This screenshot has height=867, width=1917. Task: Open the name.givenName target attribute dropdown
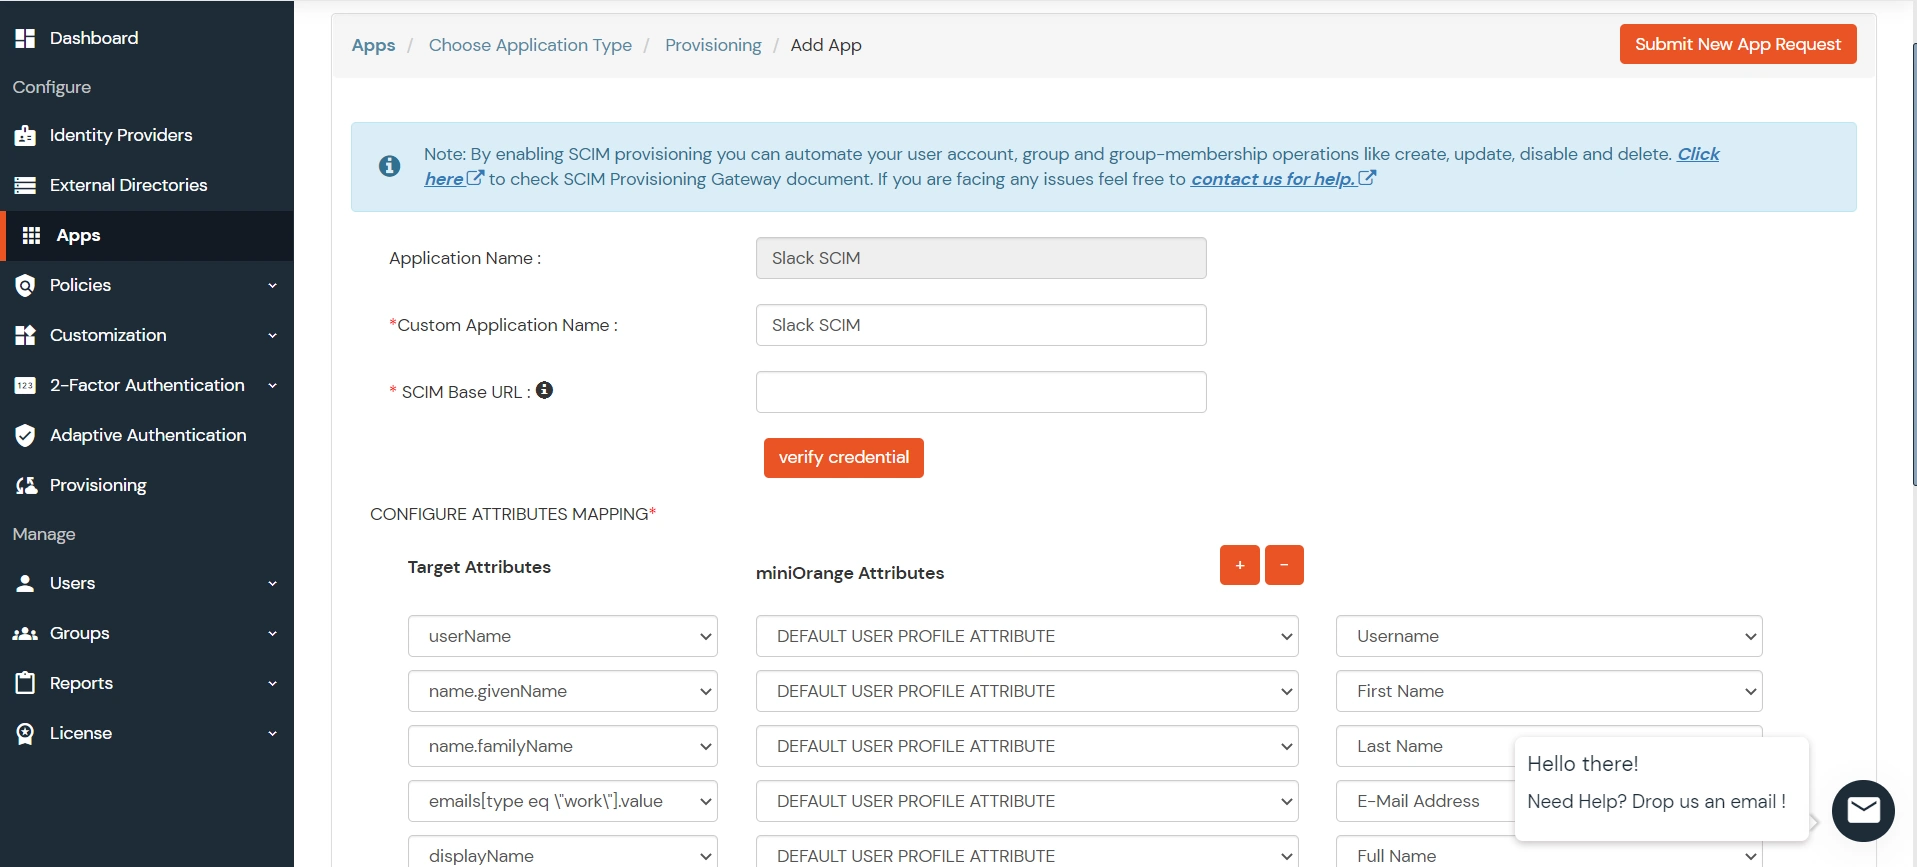pyautogui.click(x=563, y=691)
